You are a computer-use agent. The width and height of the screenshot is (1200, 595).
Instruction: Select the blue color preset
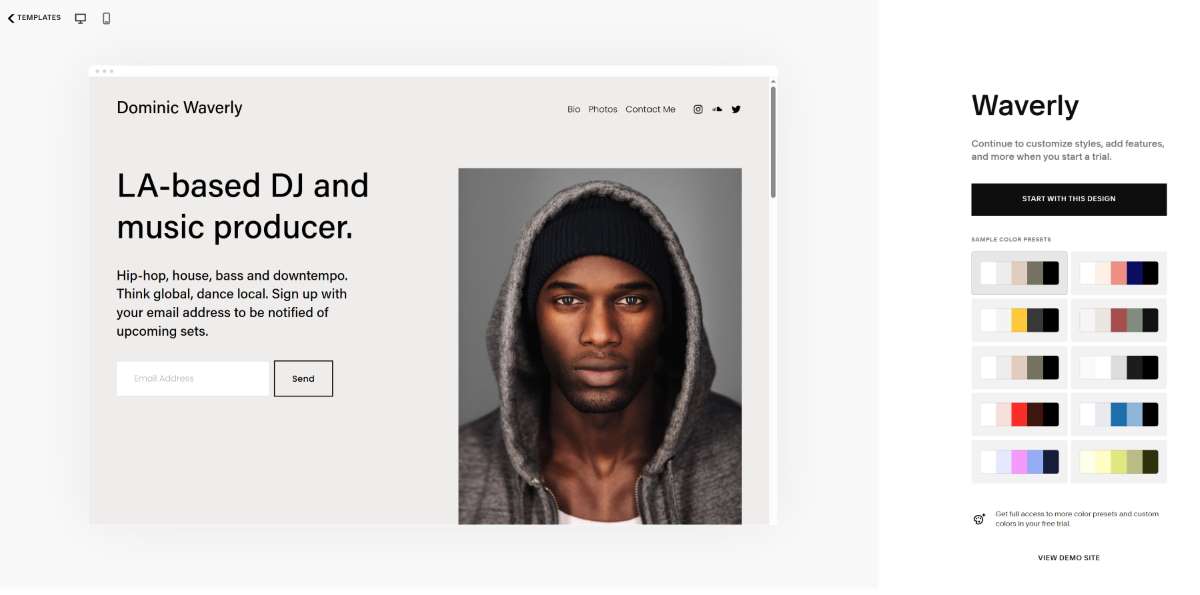click(1118, 414)
